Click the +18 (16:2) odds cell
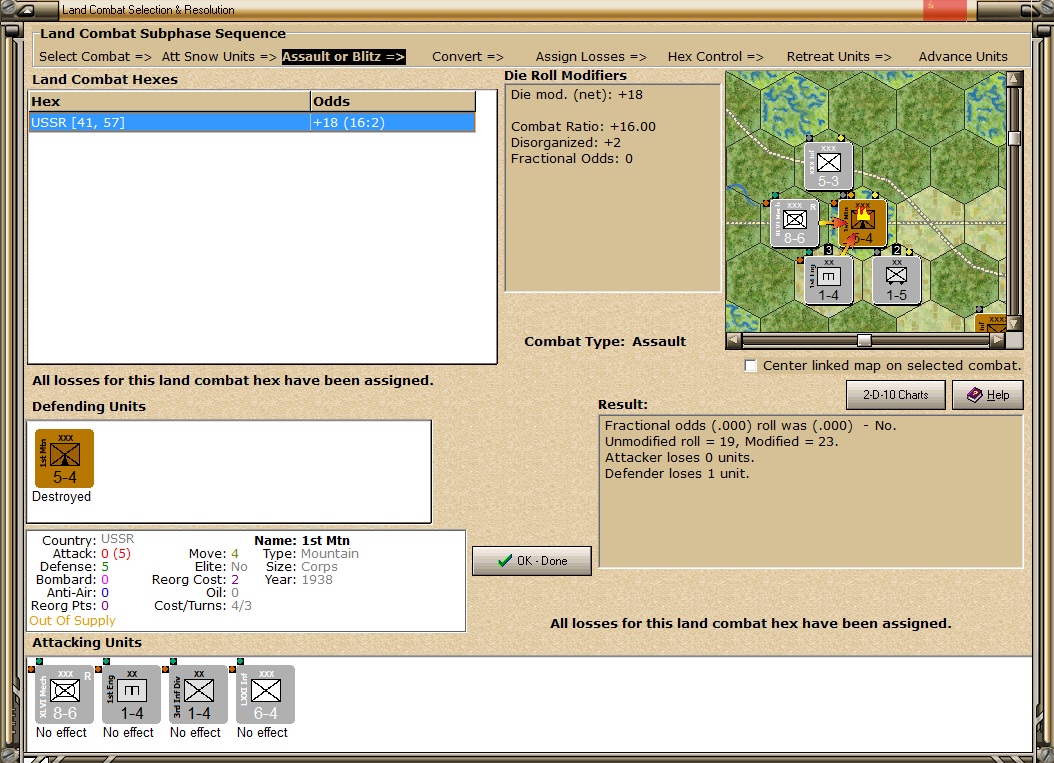The height and width of the screenshot is (763, 1054). 393,122
